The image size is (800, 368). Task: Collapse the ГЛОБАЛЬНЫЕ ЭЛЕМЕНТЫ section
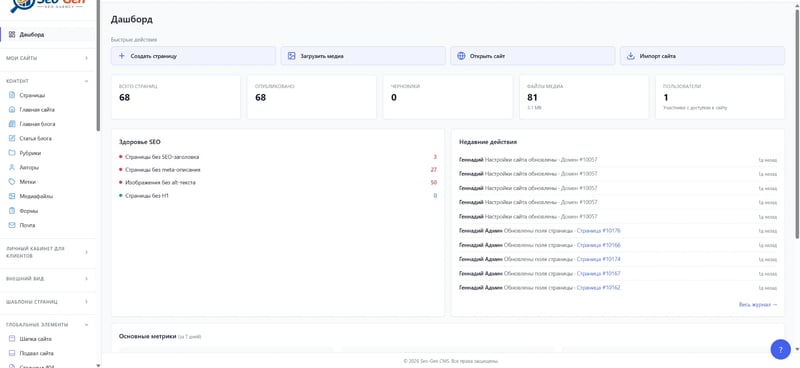click(x=47, y=325)
